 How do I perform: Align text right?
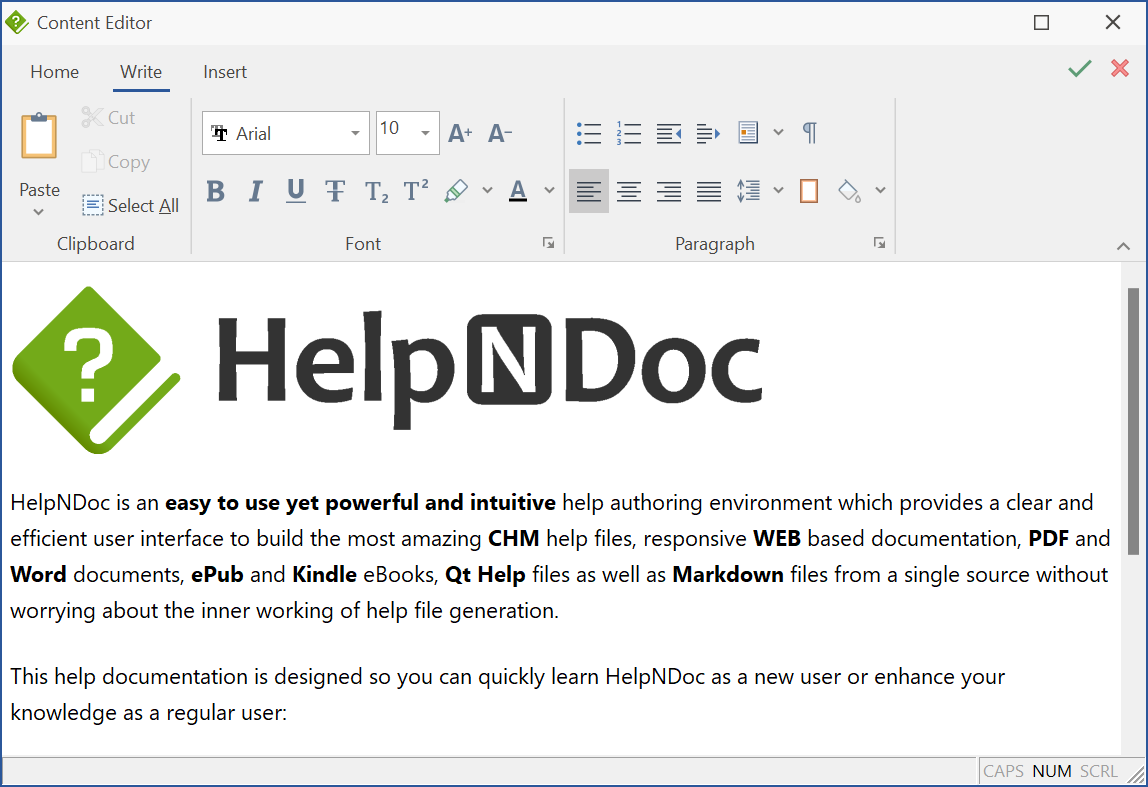(668, 191)
